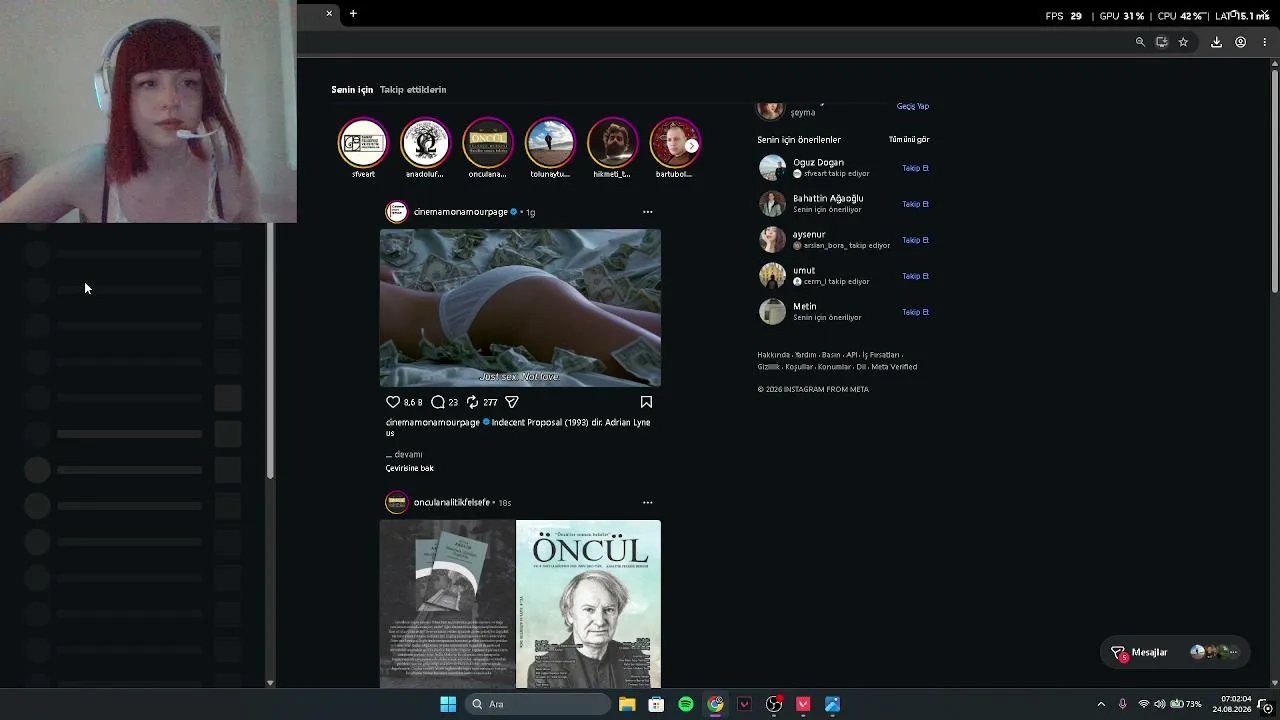
Task: Open the Photos app from the taskbar
Action: coord(832,704)
